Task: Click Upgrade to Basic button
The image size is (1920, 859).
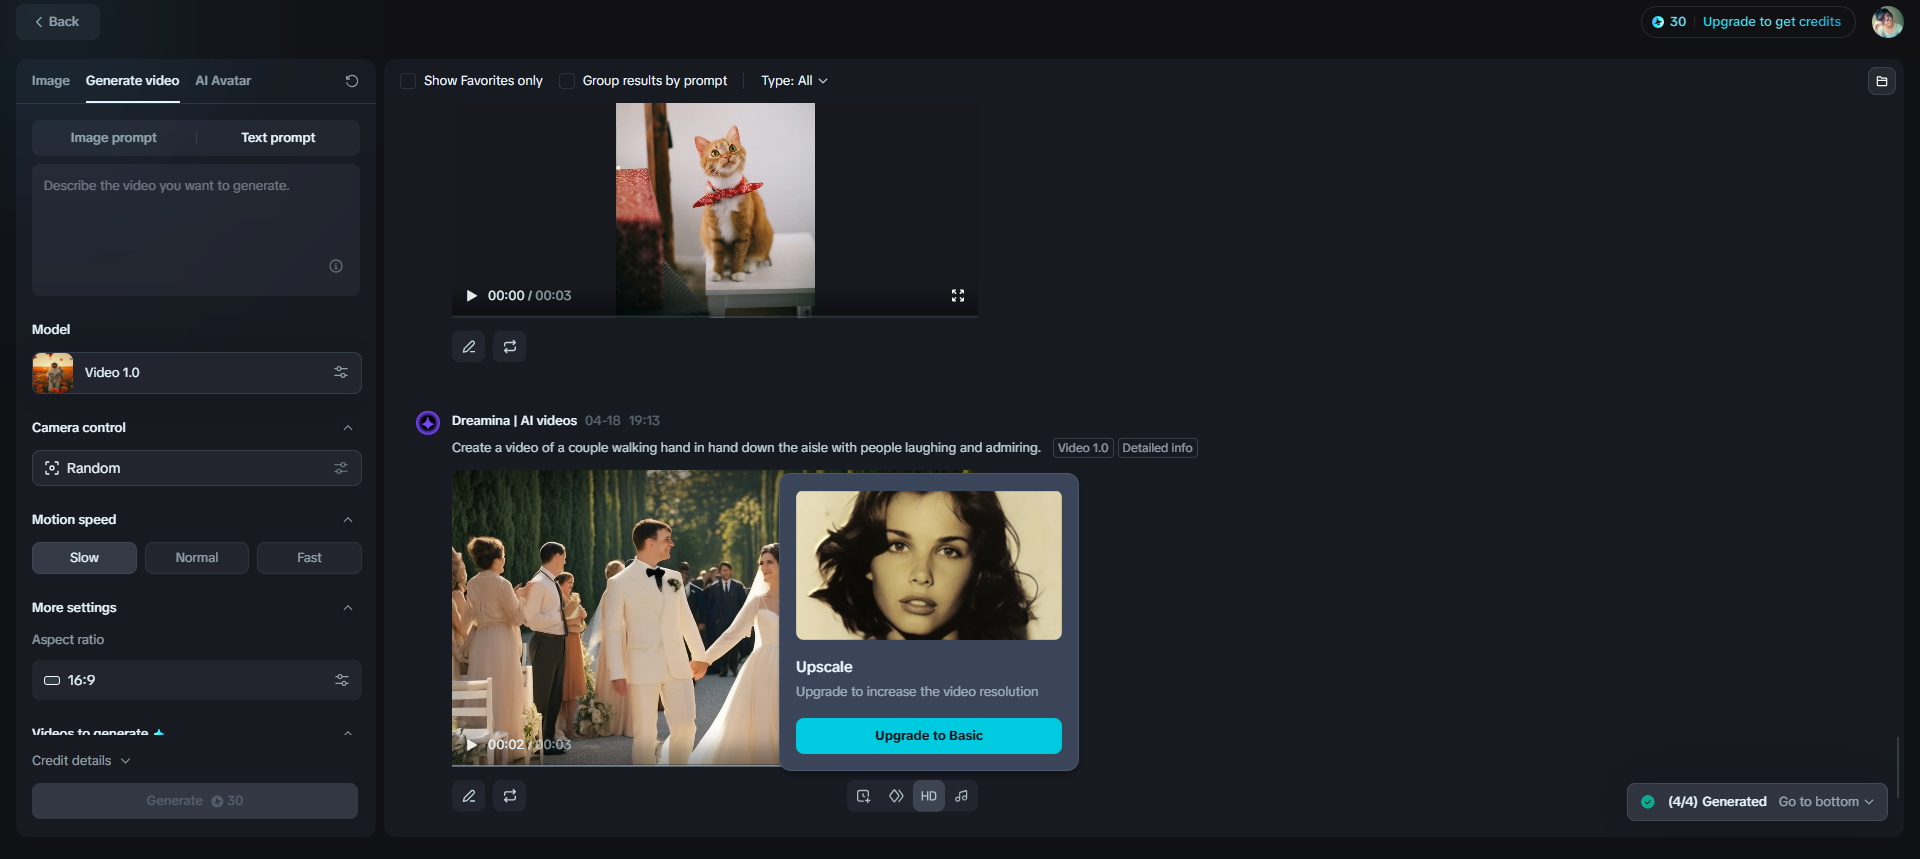Action: pyautogui.click(x=929, y=736)
